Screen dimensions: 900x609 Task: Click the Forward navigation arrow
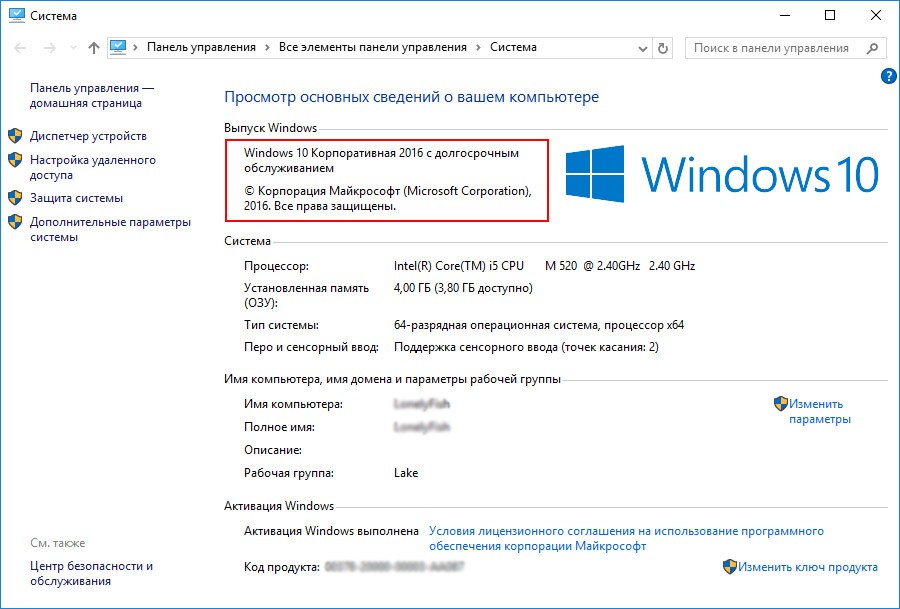coord(50,48)
